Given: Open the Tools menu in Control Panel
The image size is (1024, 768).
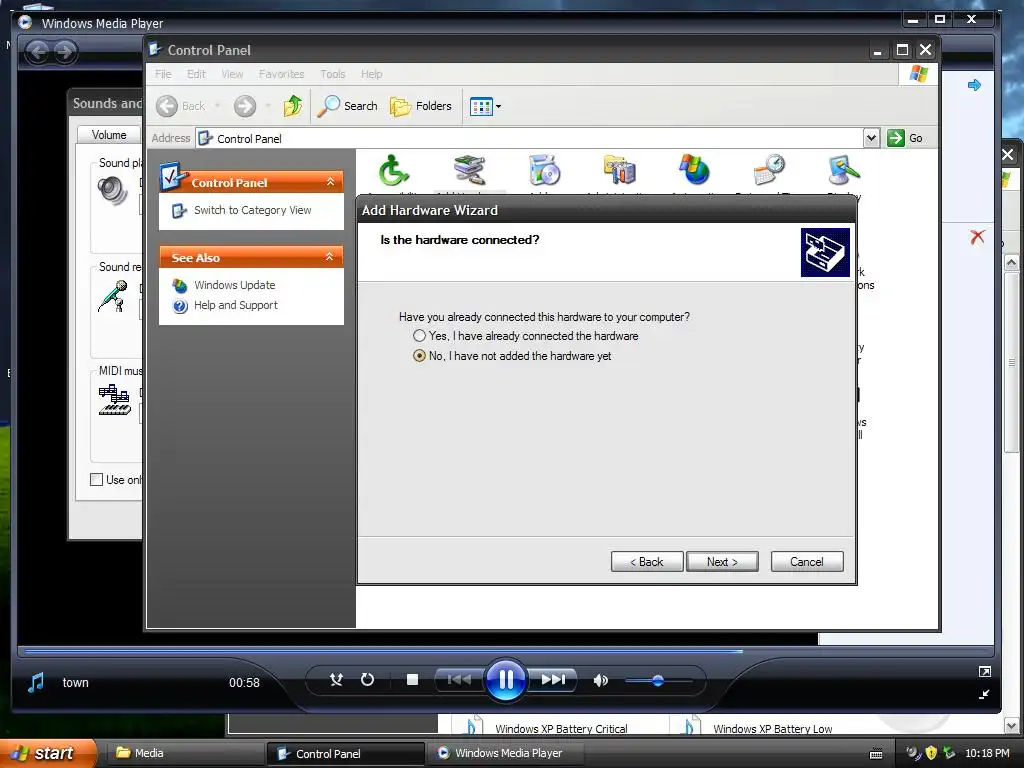Looking at the screenshot, I should point(332,74).
